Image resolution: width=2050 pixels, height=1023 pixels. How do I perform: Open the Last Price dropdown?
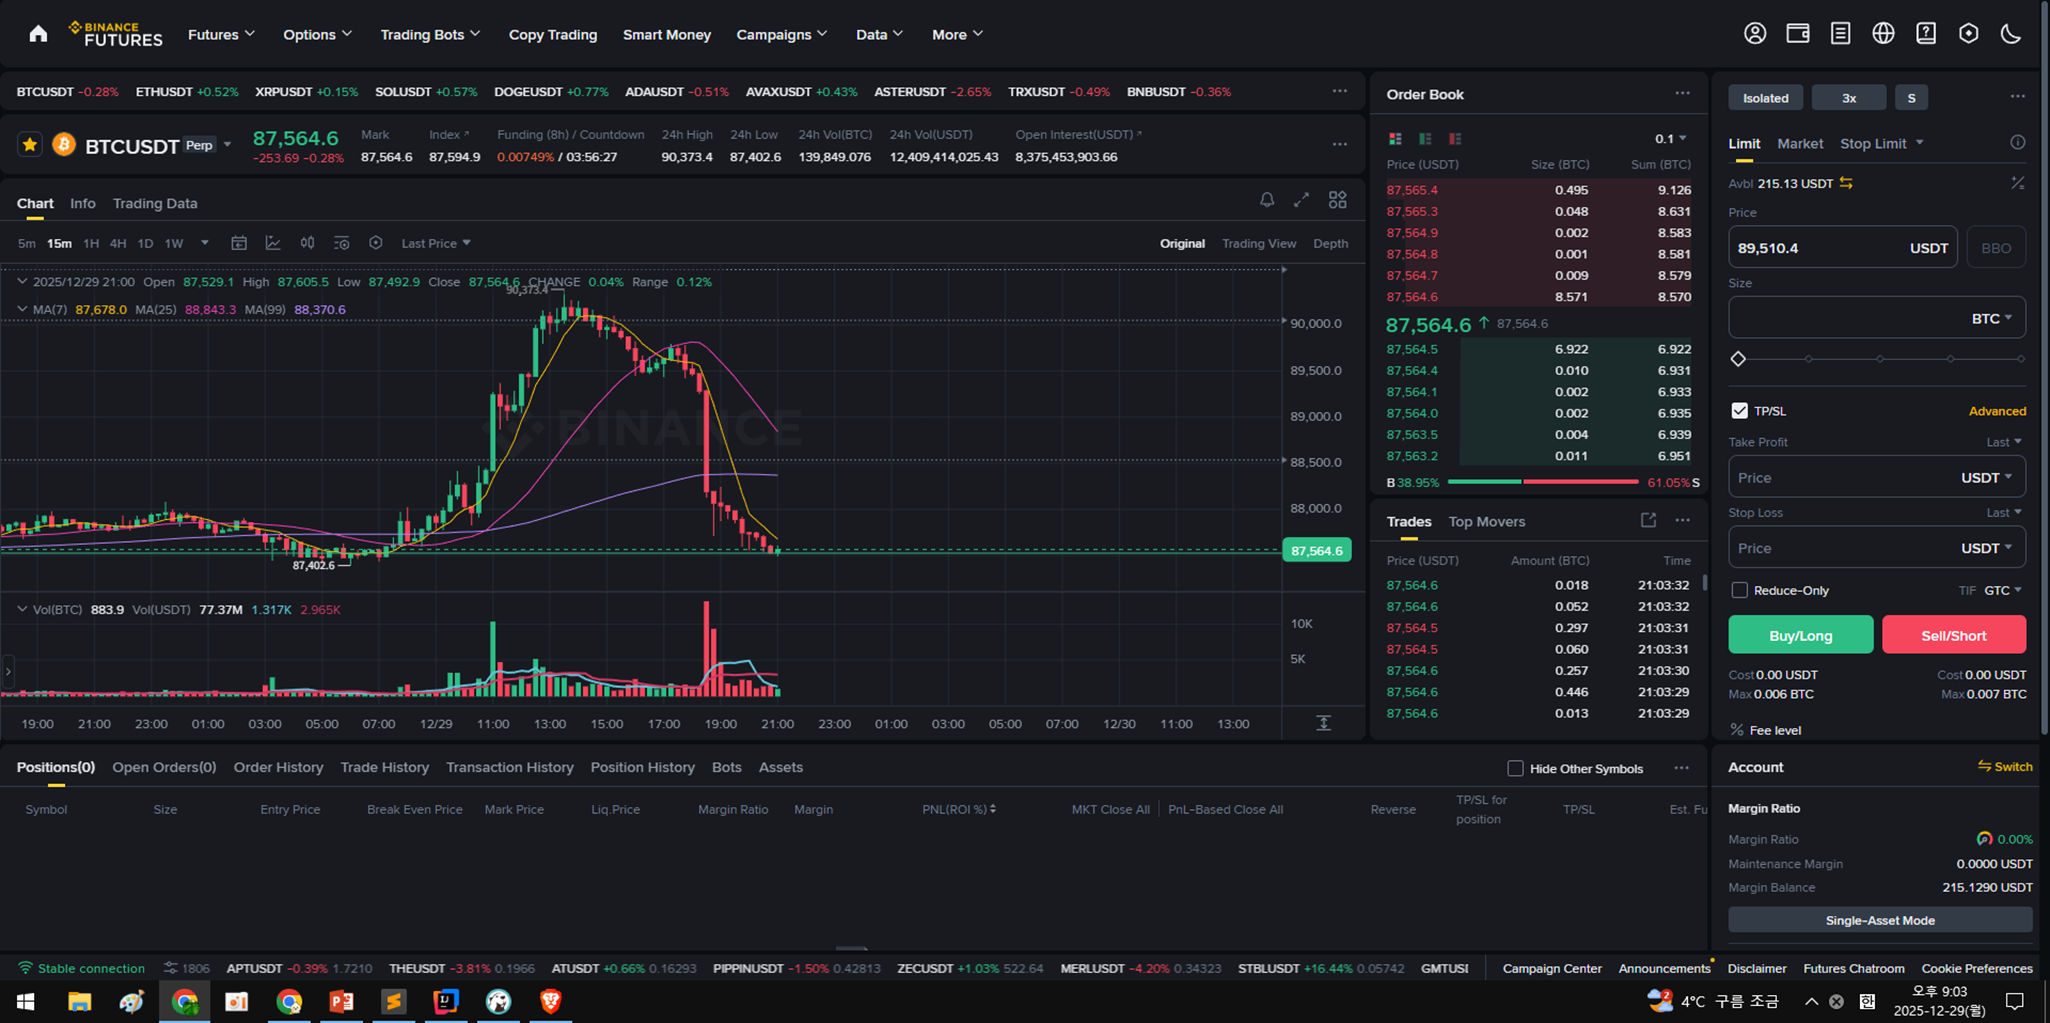[436, 243]
